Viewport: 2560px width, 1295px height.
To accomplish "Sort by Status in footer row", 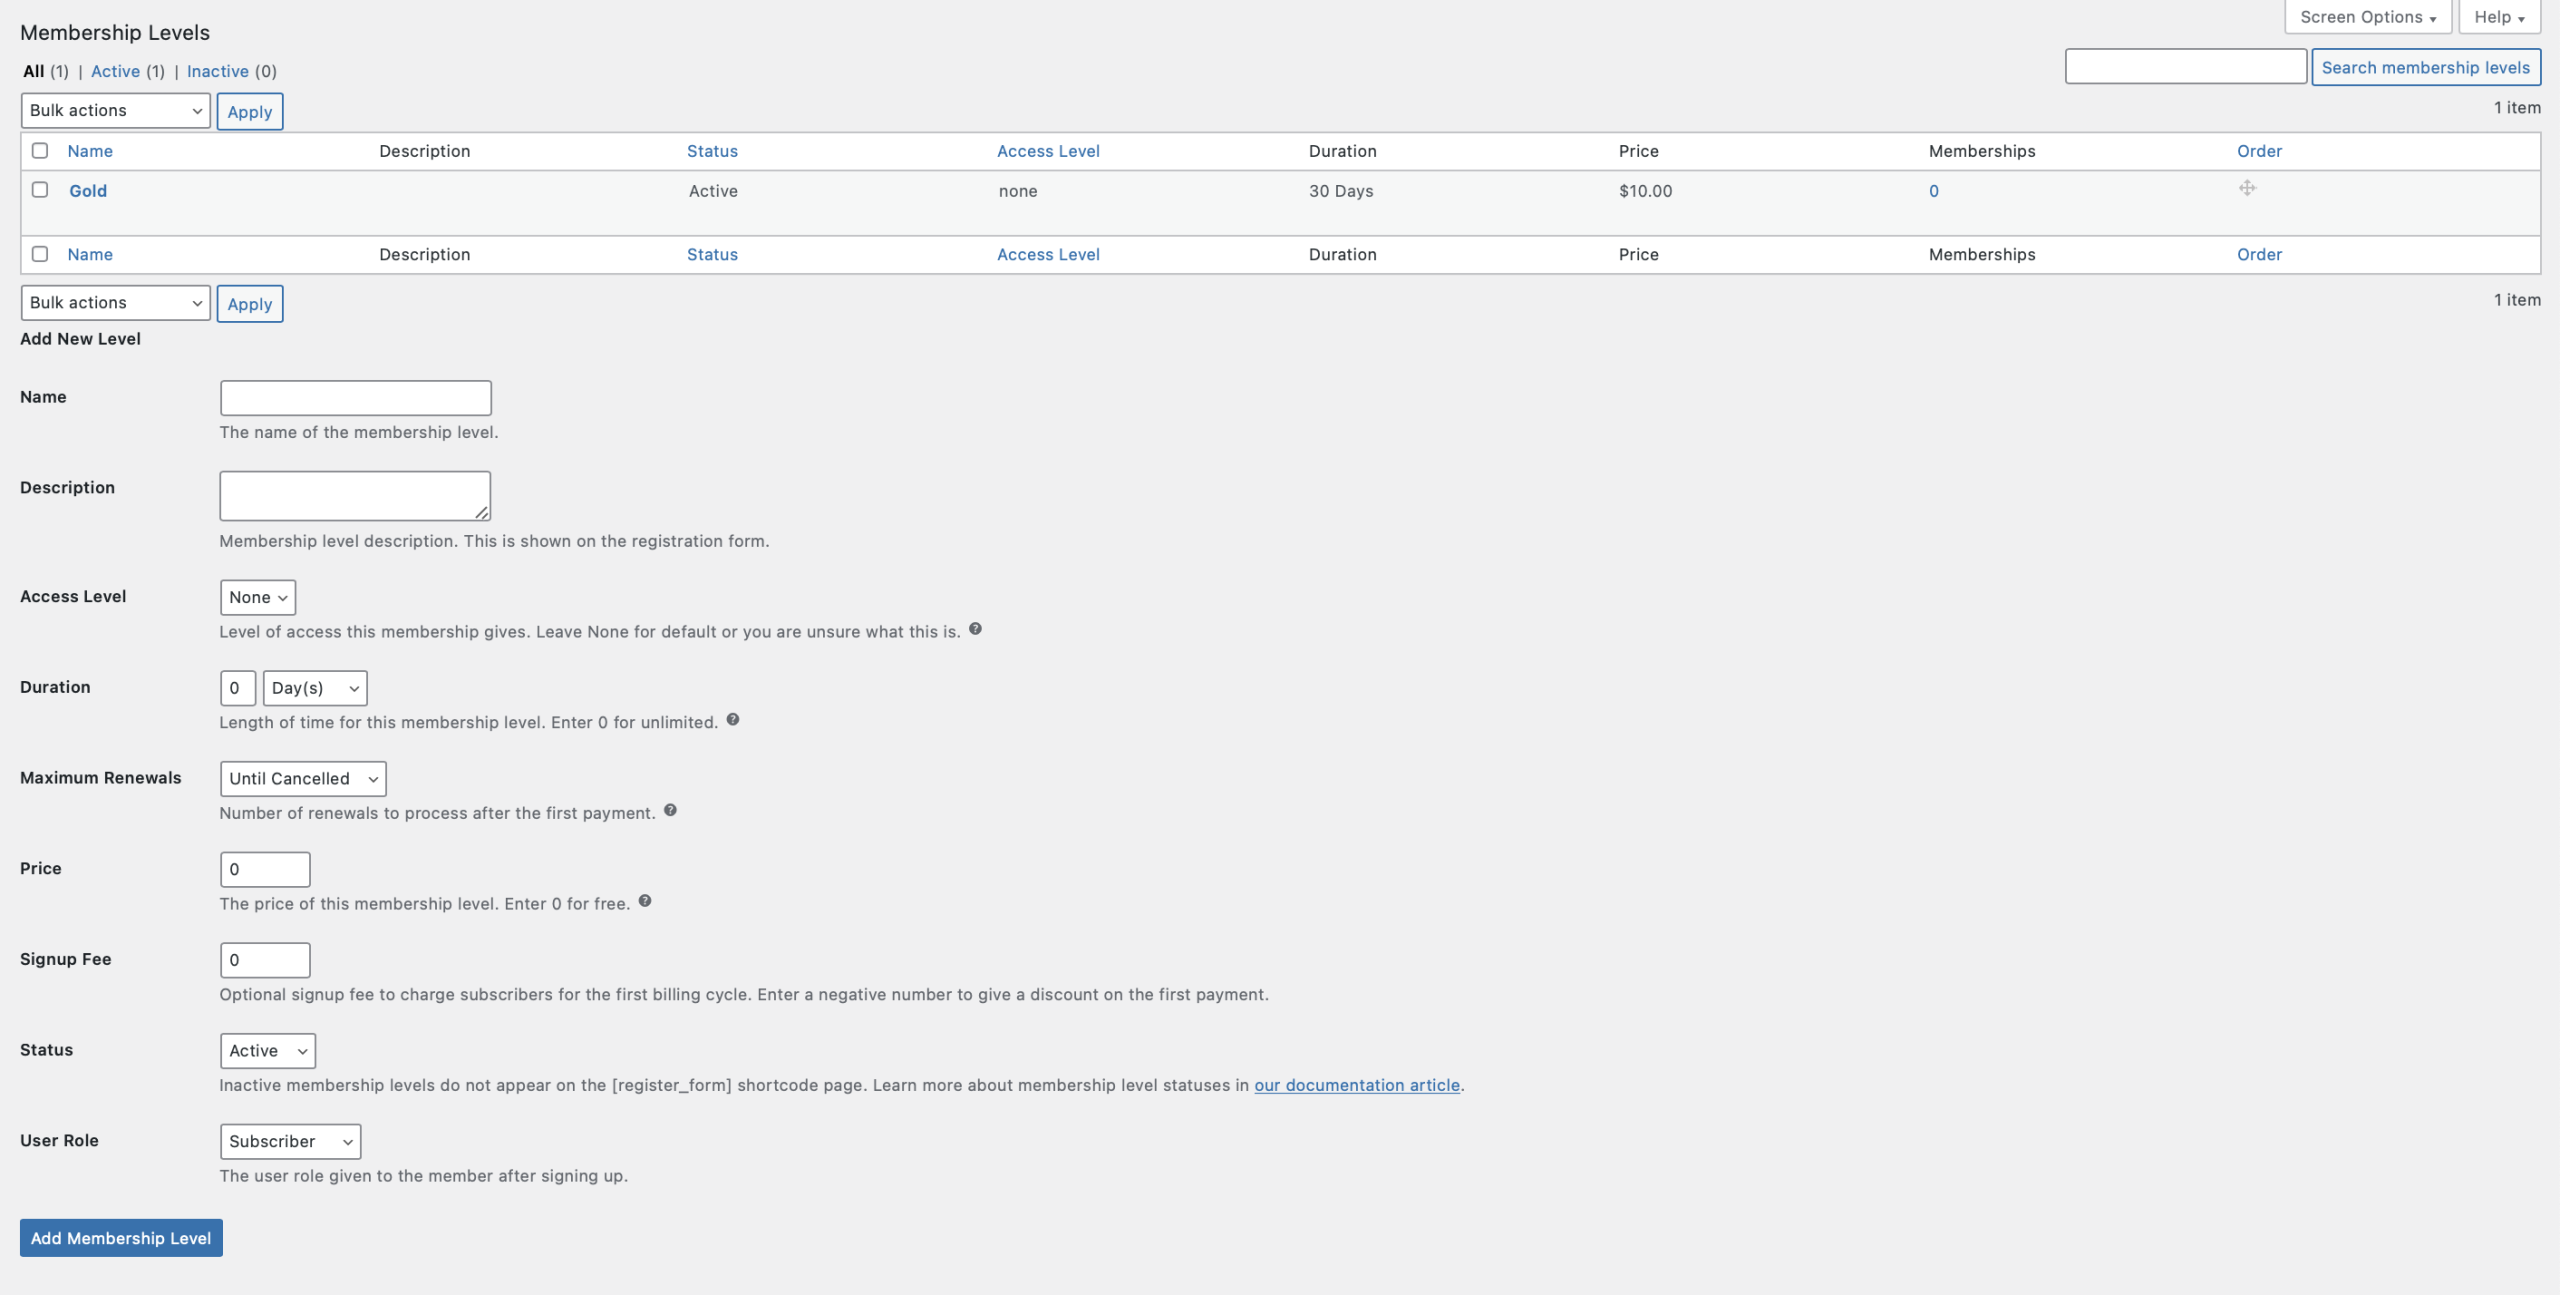I will 712,255.
